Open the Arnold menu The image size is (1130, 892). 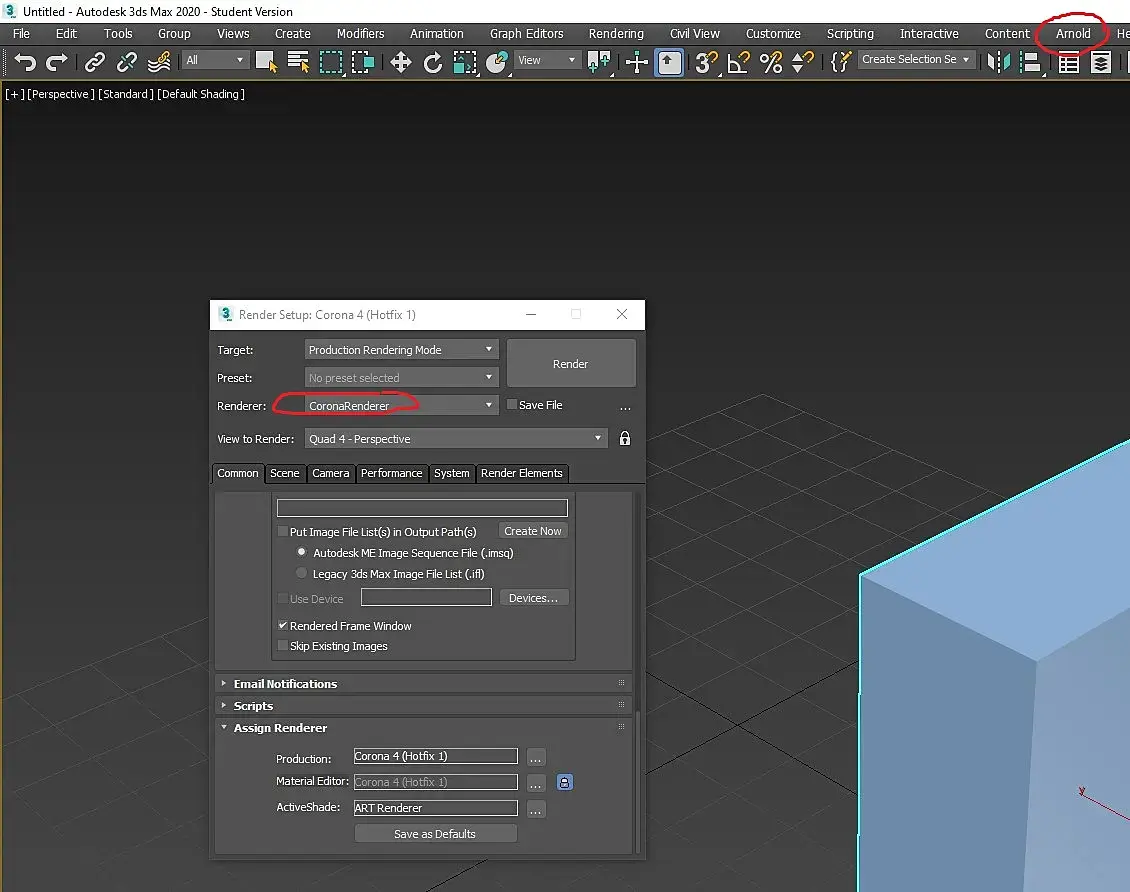(x=1073, y=33)
